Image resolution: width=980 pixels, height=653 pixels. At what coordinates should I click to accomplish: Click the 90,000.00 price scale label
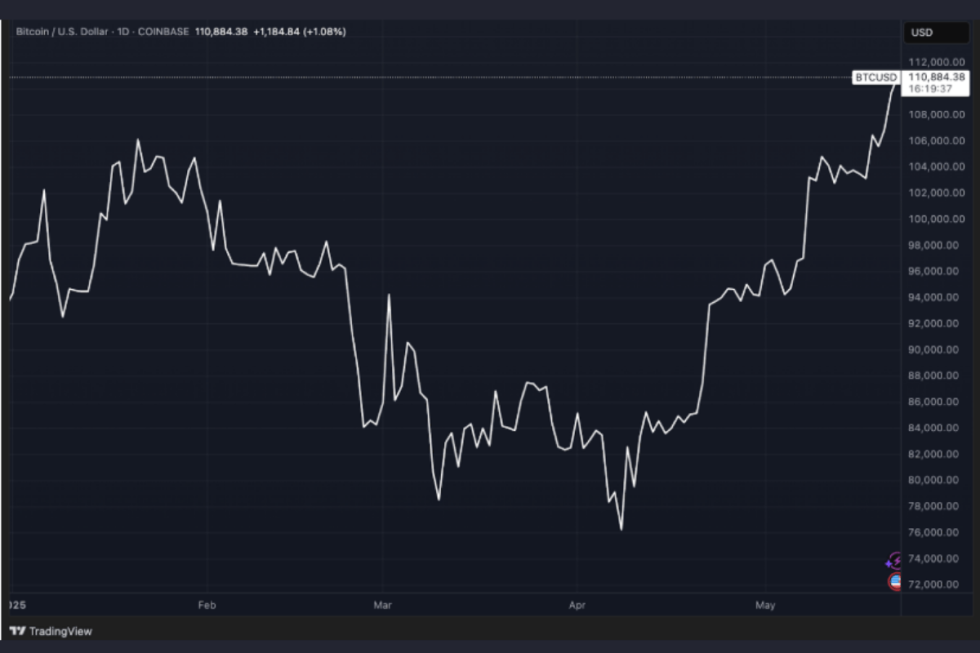pyautogui.click(x=933, y=349)
